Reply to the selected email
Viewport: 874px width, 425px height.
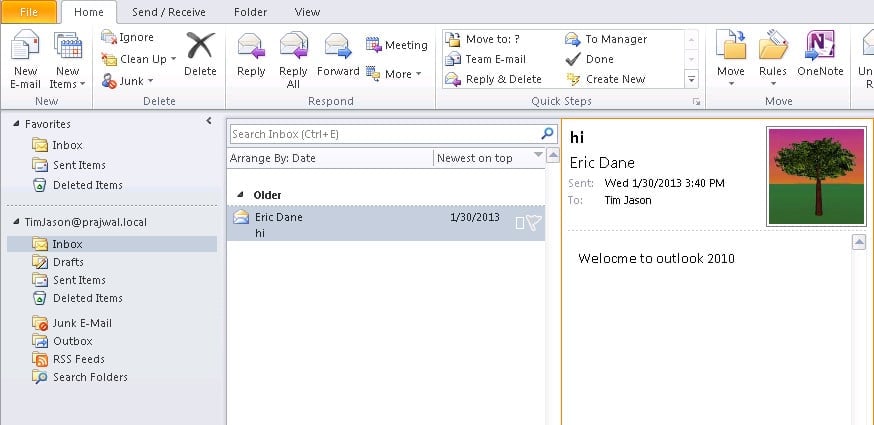251,54
